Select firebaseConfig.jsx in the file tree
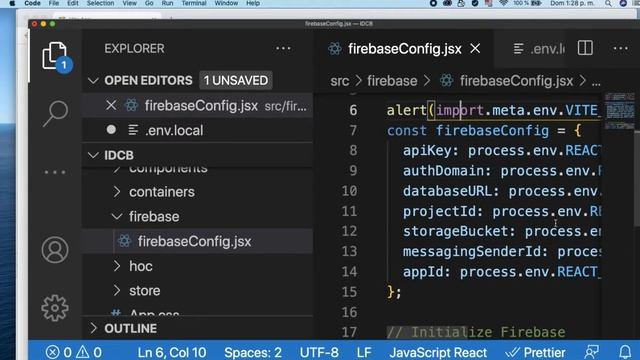 pos(198,241)
